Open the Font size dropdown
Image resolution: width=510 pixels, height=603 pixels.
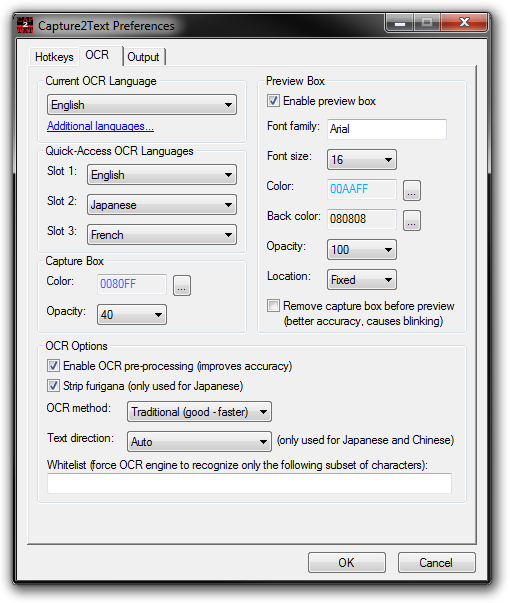[x=362, y=160]
